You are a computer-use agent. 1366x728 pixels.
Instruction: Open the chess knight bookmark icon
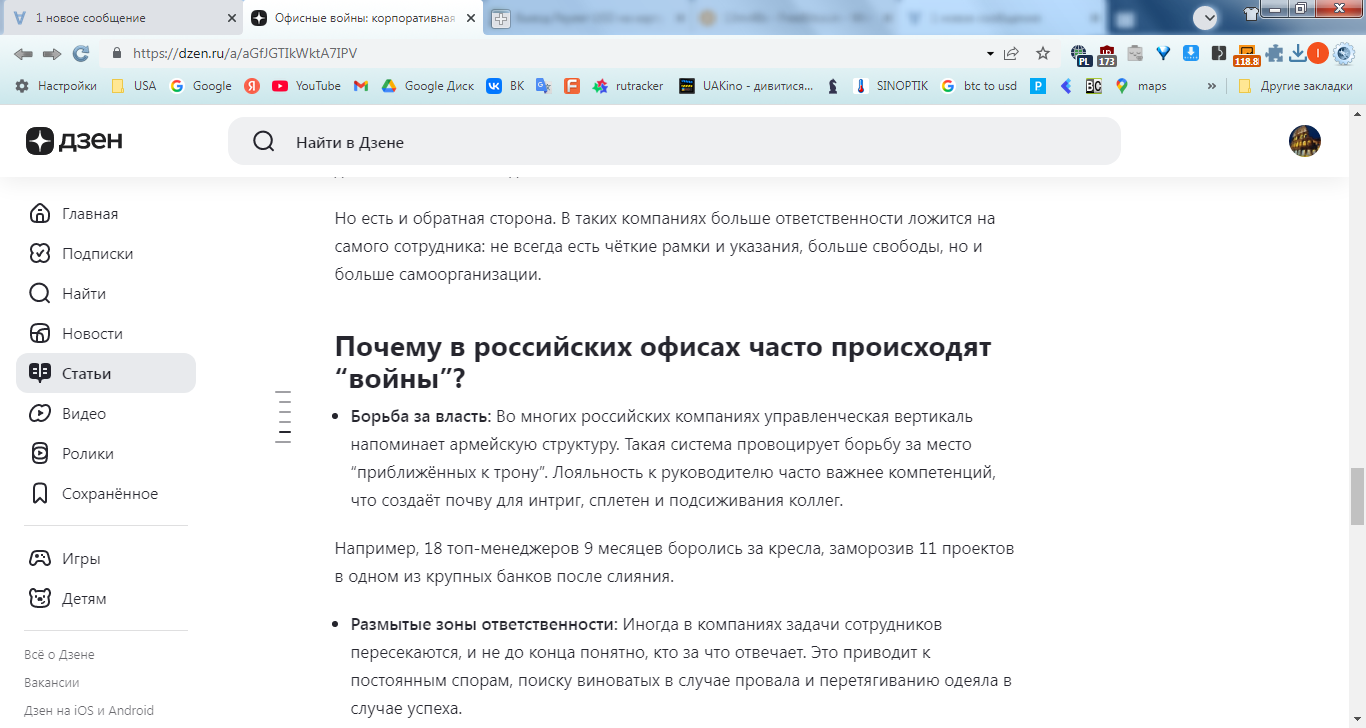tap(833, 86)
